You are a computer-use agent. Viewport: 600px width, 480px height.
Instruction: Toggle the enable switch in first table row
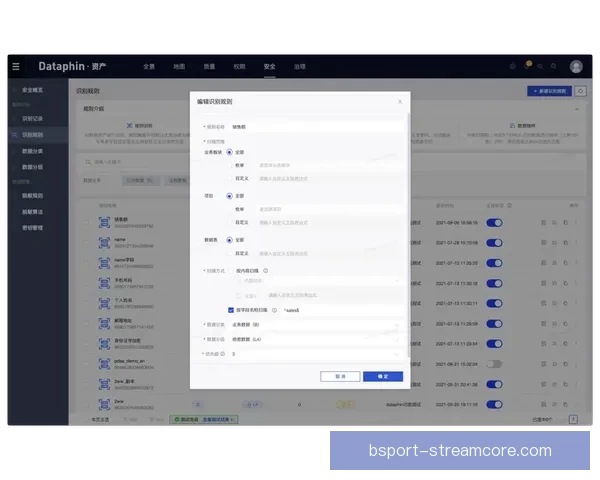click(494, 224)
